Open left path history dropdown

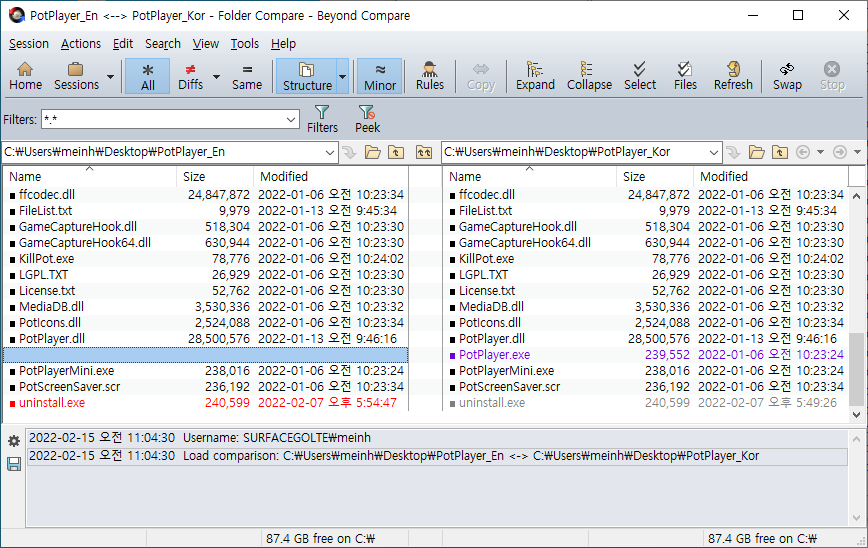[330, 152]
